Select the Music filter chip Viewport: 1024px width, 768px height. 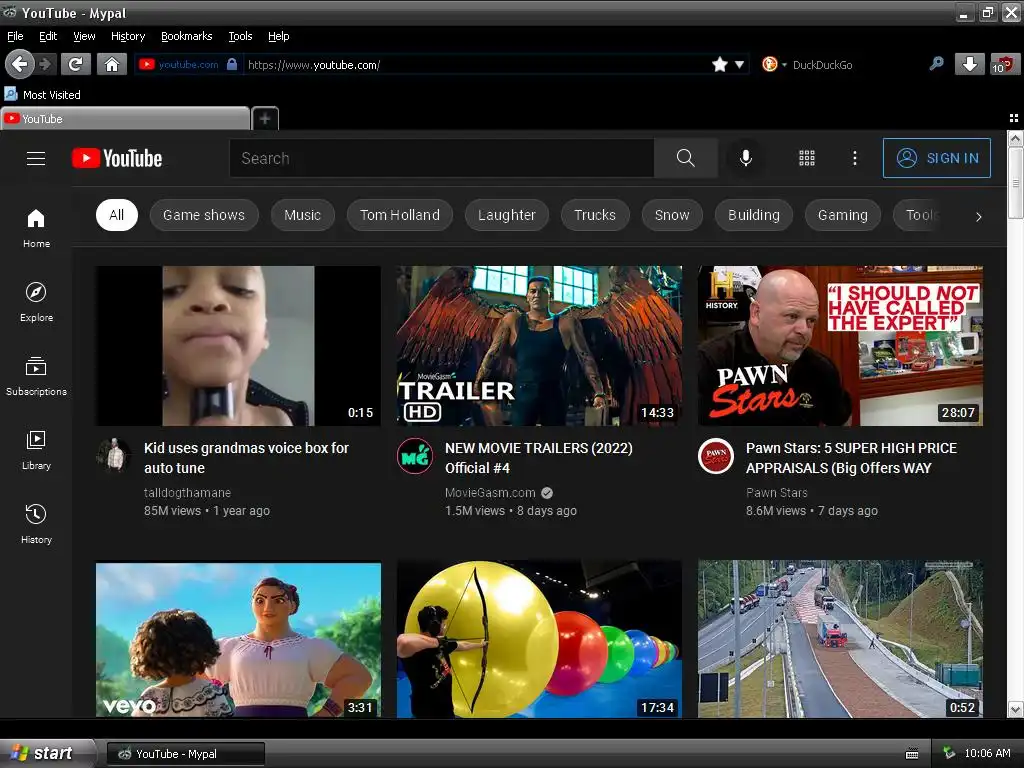302,215
